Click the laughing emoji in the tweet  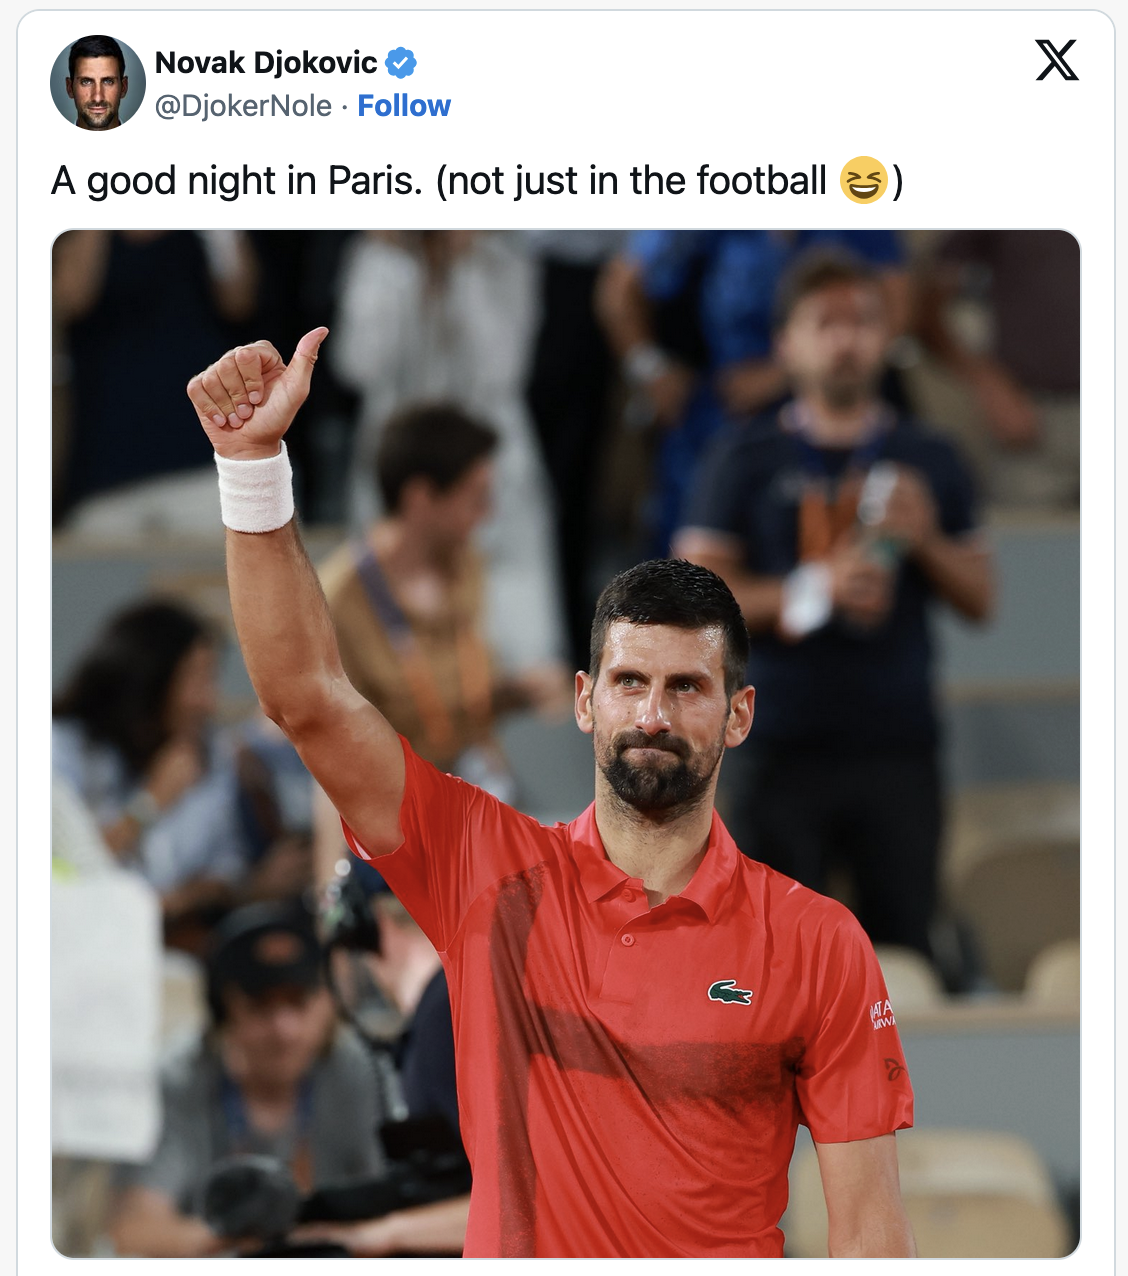pyautogui.click(x=863, y=181)
